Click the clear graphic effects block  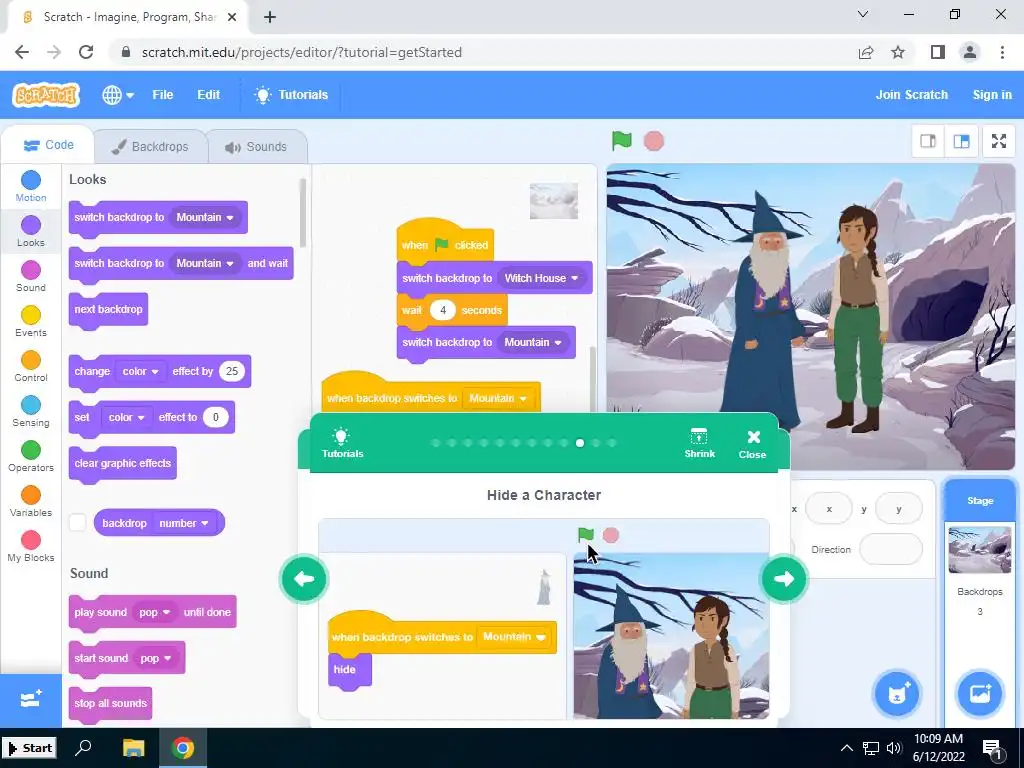(123, 464)
